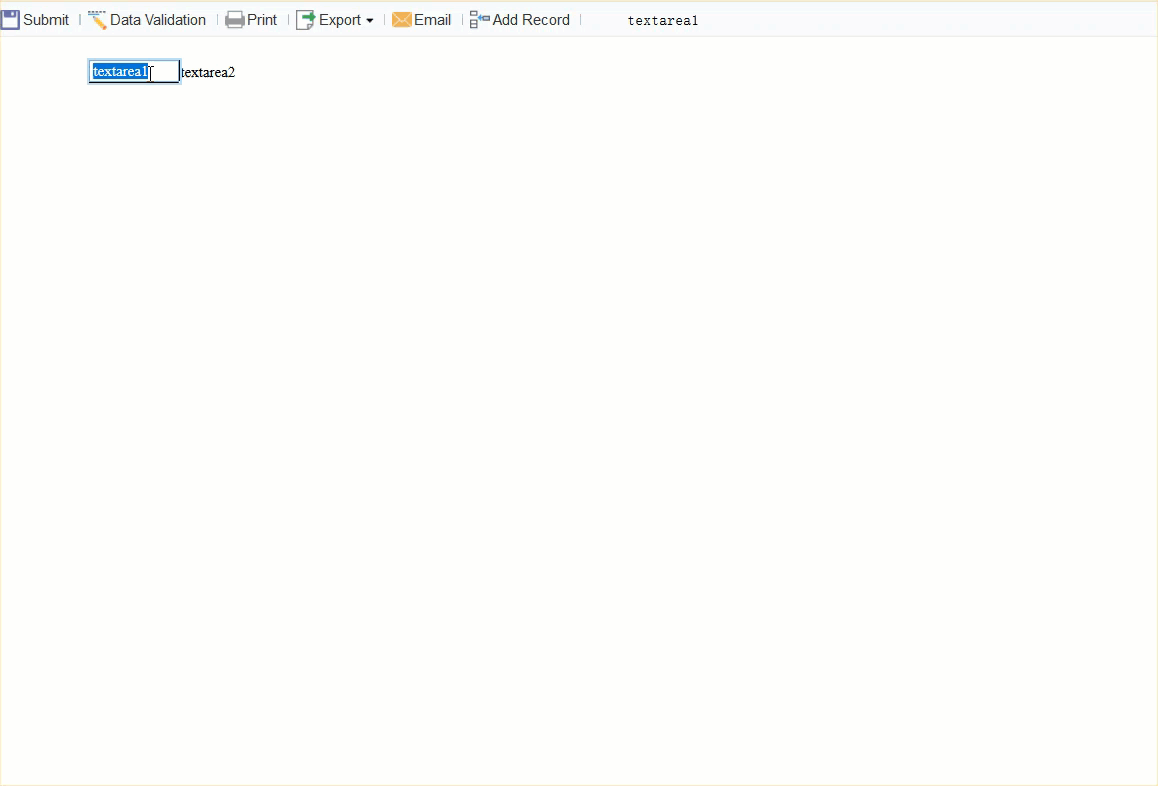Click the dropdown caret beside Export
The width and height of the screenshot is (1158, 786).
[x=370, y=21]
